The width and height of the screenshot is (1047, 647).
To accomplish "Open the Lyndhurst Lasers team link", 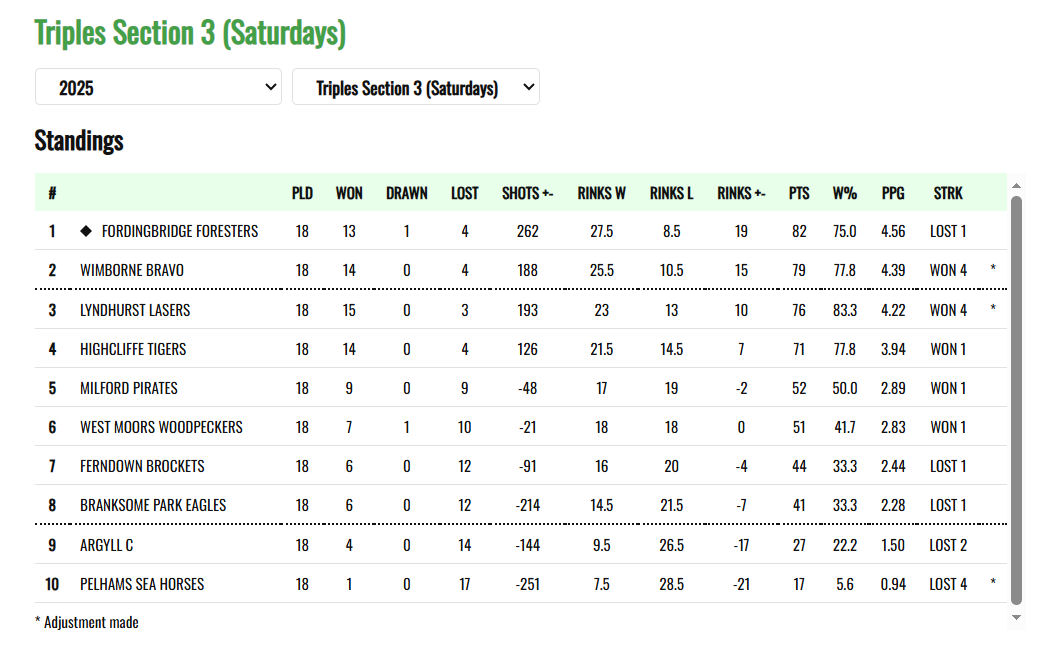I will pyautogui.click(x=135, y=310).
